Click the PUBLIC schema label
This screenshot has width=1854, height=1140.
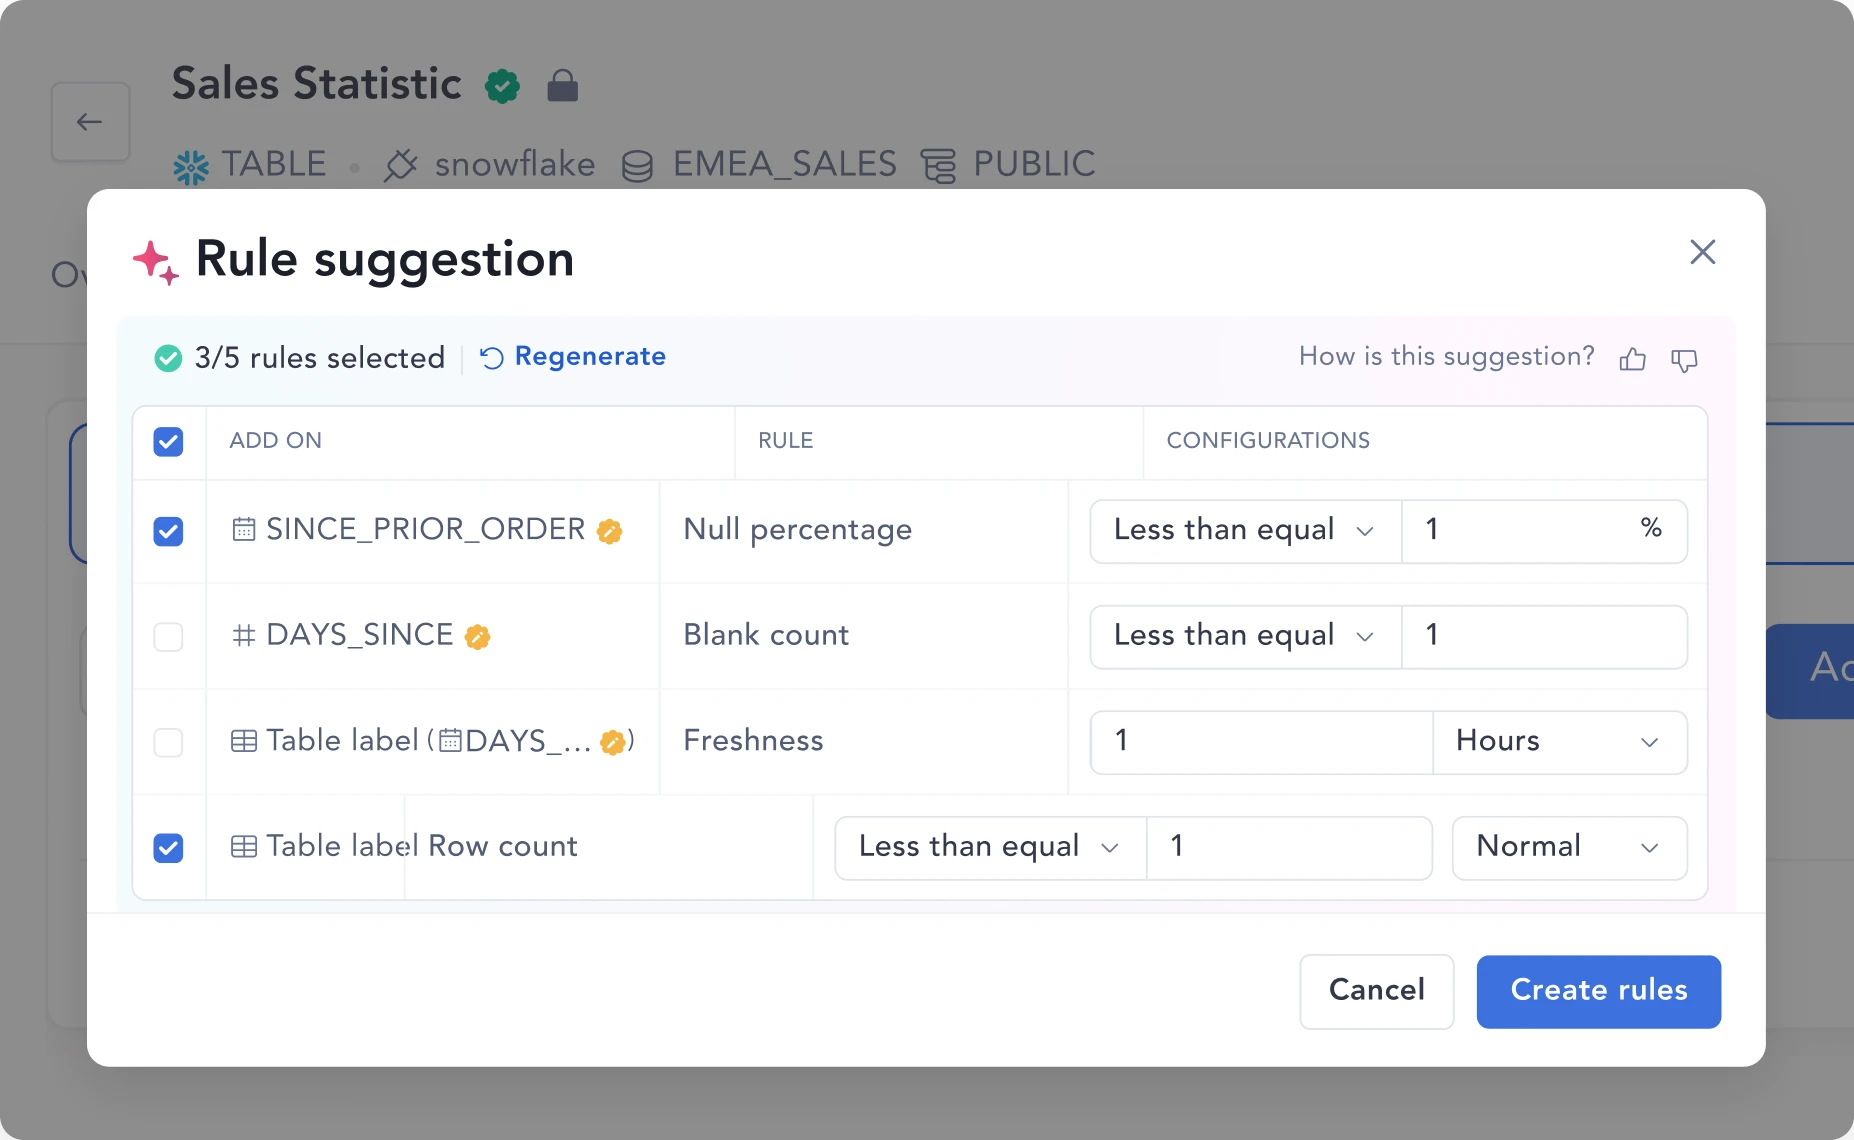pos(1034,164)
